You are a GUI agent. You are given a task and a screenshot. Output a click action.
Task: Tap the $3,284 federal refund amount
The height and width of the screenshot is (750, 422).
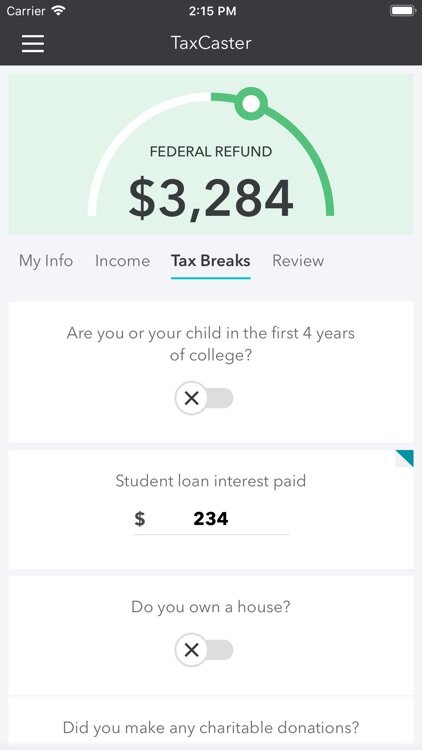coord(211,199)
